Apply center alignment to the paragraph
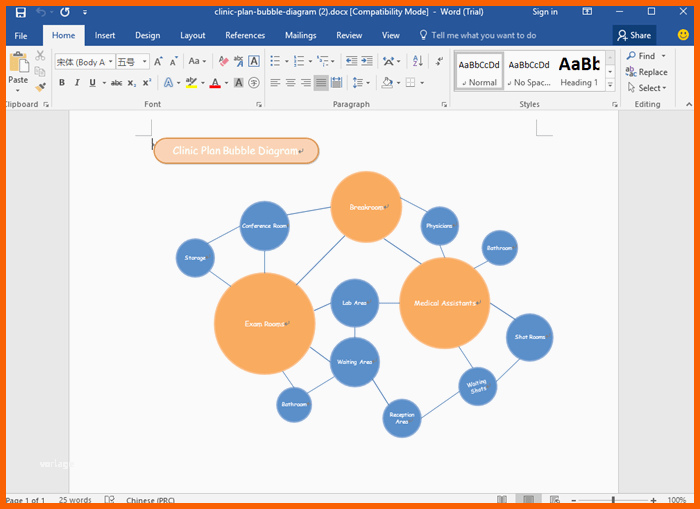Viewport: 700px width, 509px height. [x=291, y=83]
